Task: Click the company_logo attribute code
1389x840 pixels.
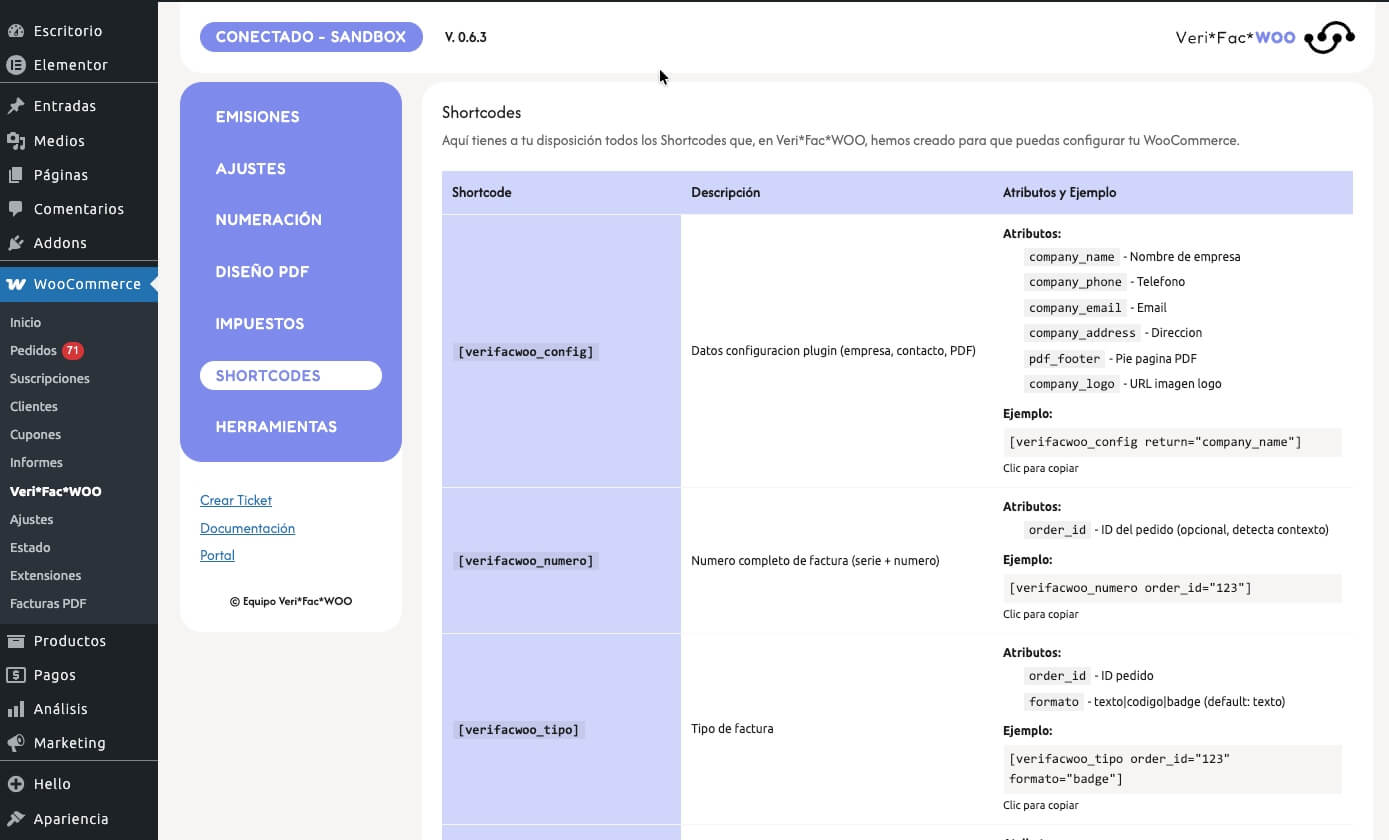Action: coord(1072,384)
